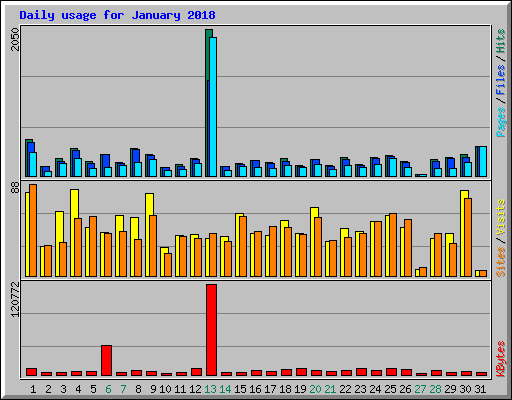Select the orange Visits bar for day 1
Screen dimensions: 512x400
[x=33, y=230]
